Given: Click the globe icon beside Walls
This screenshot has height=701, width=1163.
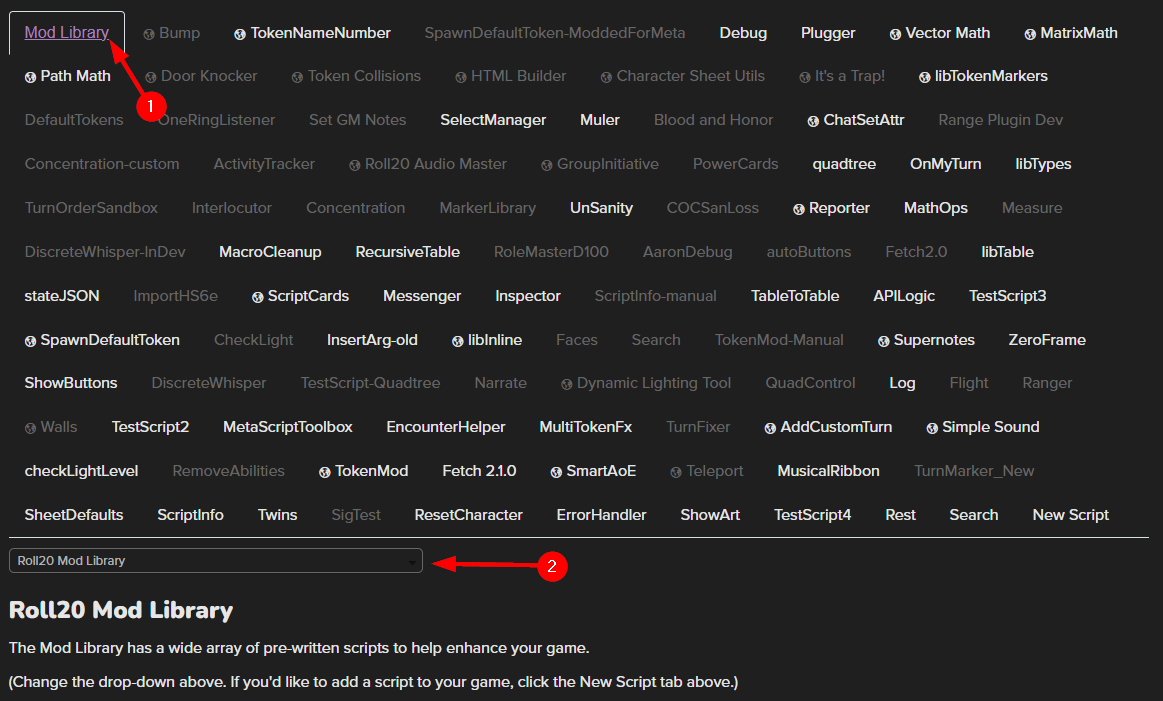Looking at the screenshot, I should point(30,428).
